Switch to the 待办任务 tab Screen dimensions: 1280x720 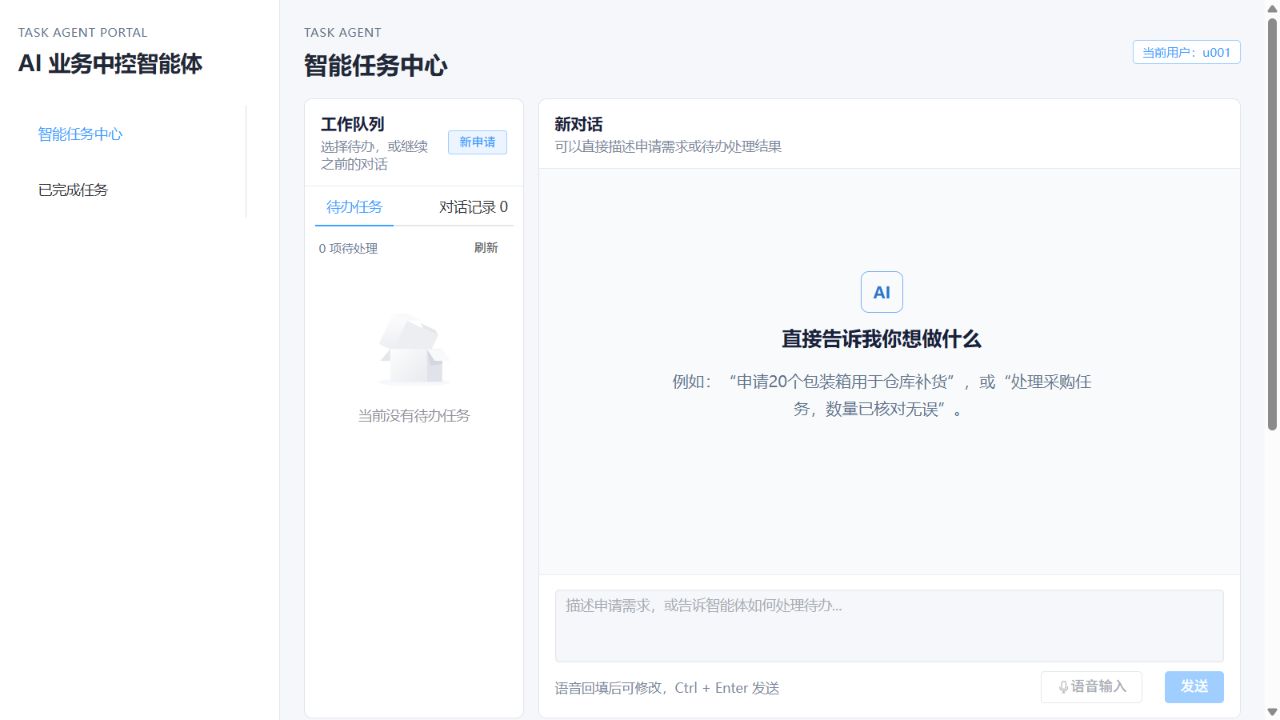click(x=354, y=207)
